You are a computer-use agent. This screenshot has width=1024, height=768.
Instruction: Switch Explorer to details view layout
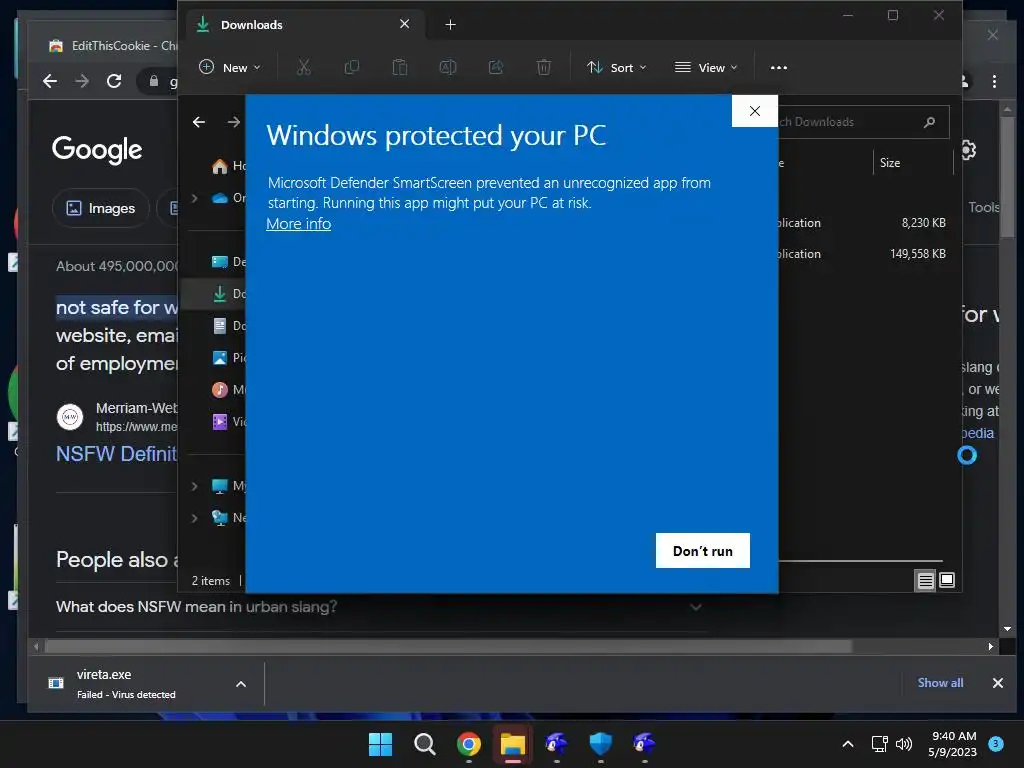[925, 580]
